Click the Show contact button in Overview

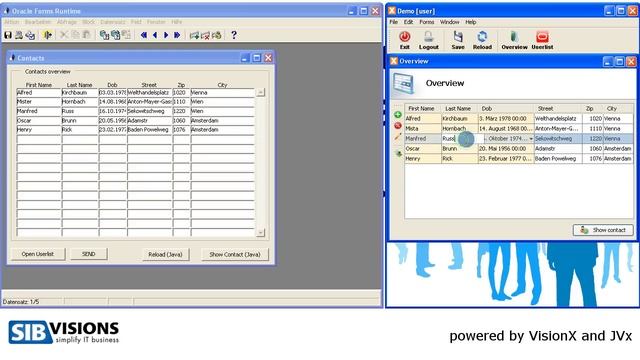(x=603, y=230)
